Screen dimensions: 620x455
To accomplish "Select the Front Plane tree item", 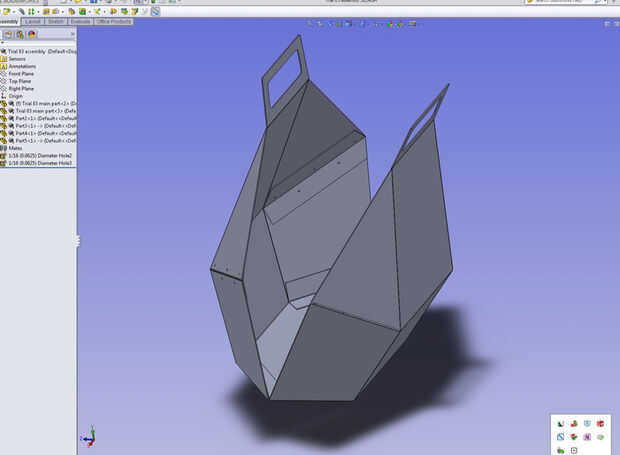I will tap(21, 74).
